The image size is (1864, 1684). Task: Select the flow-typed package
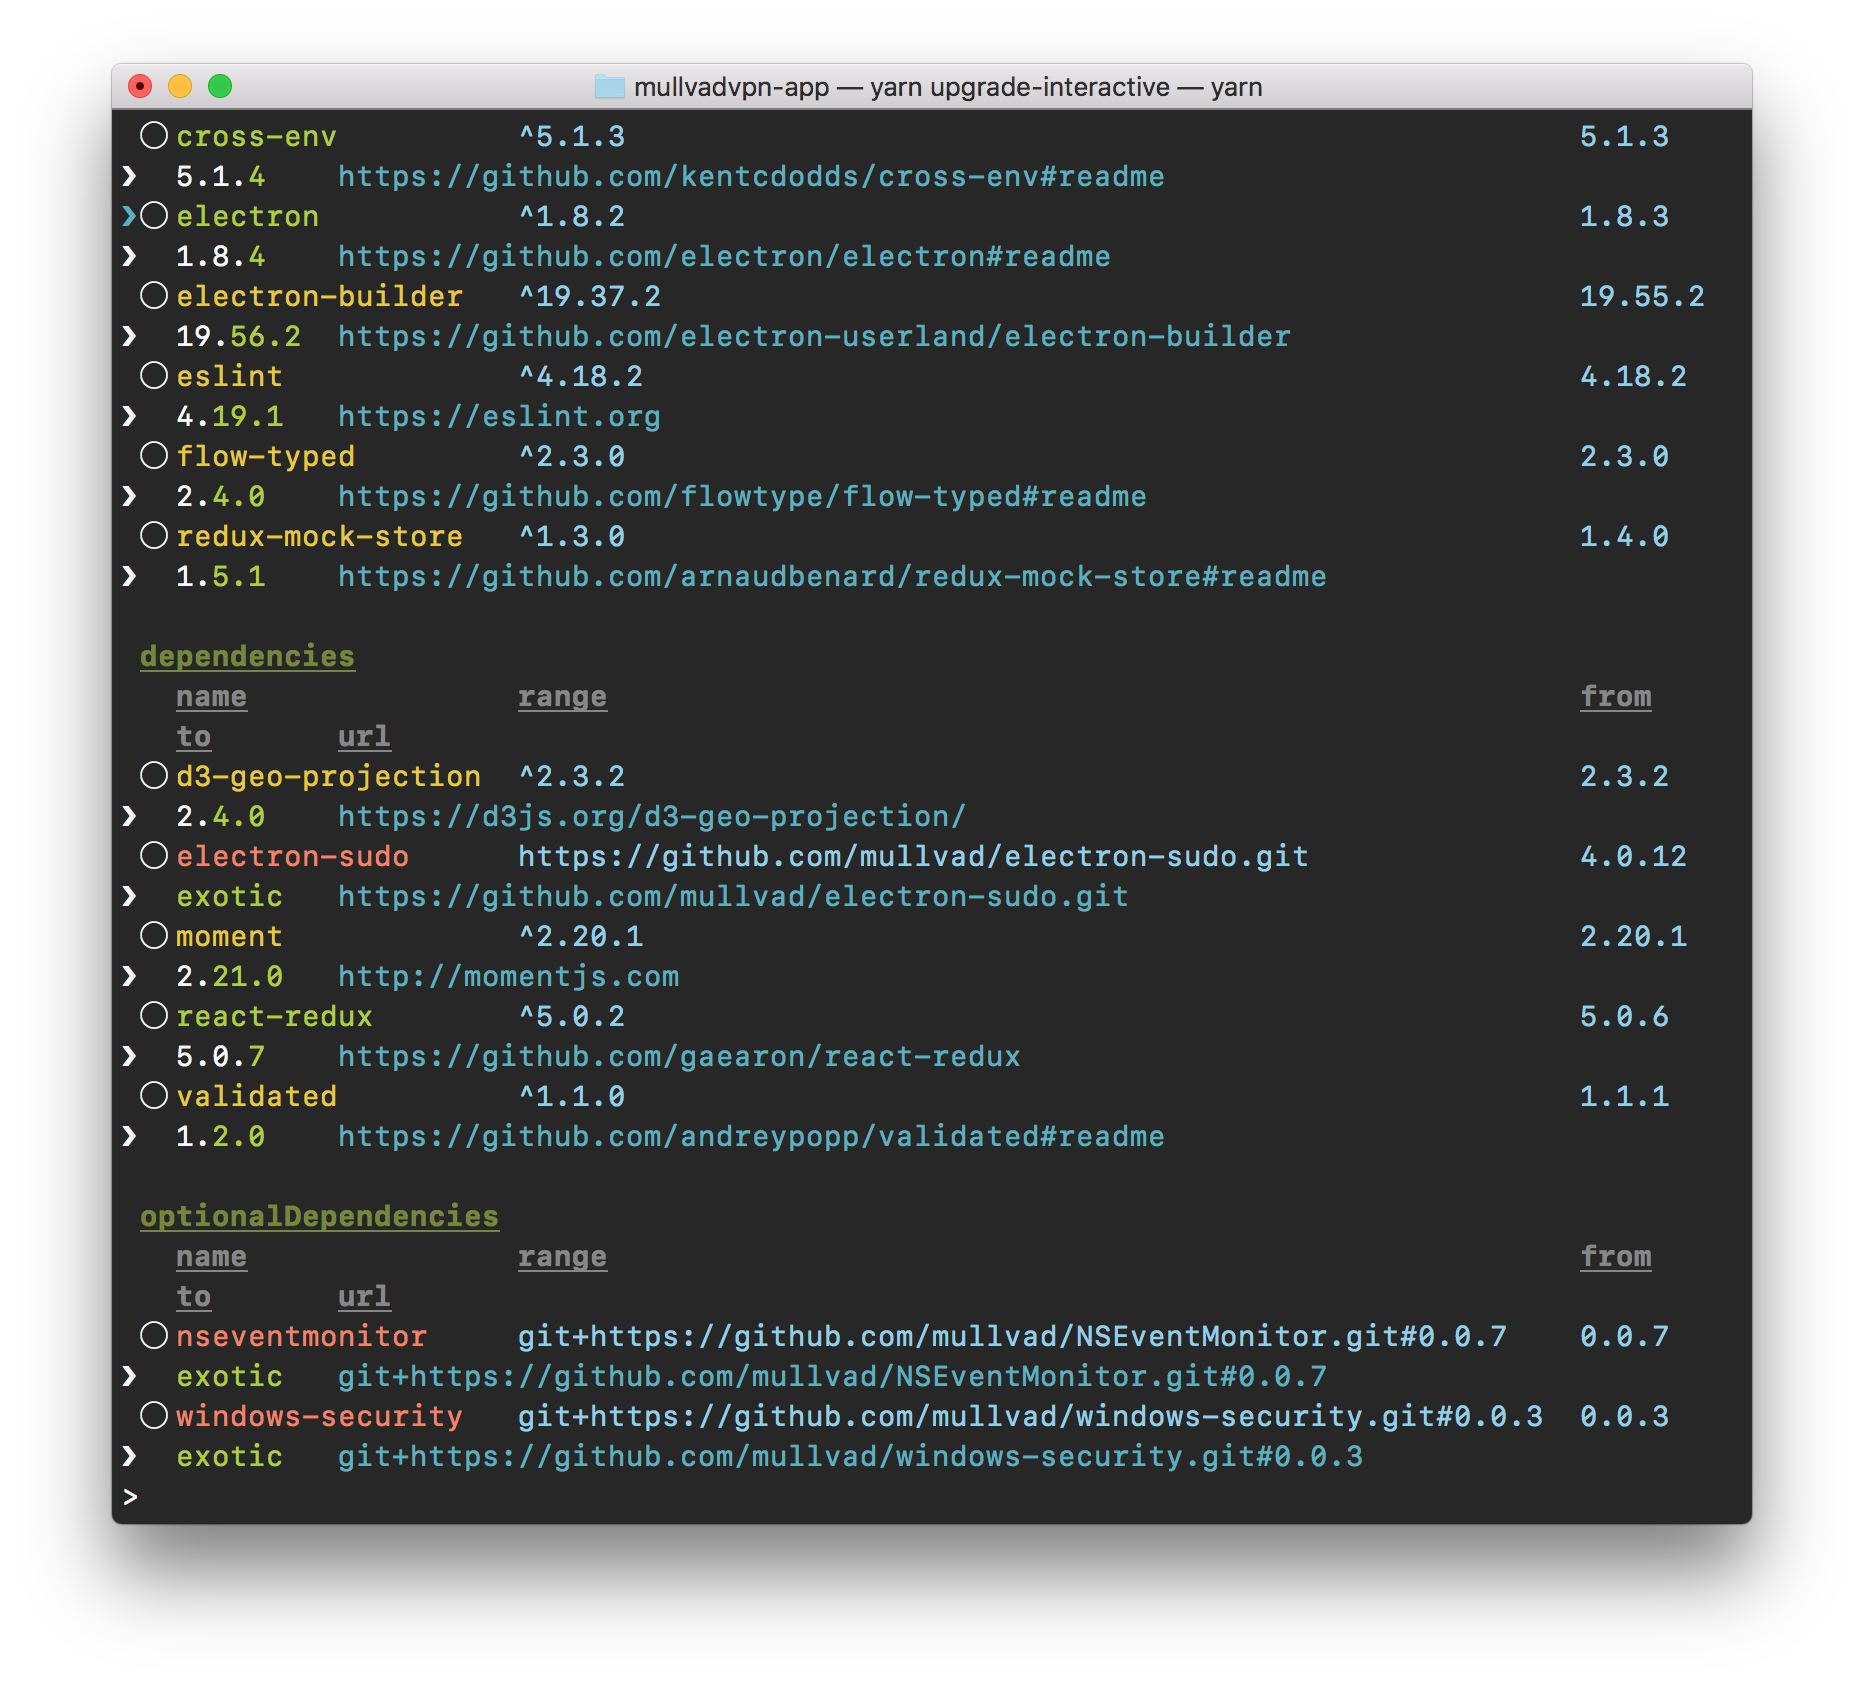tap(154, 456)
